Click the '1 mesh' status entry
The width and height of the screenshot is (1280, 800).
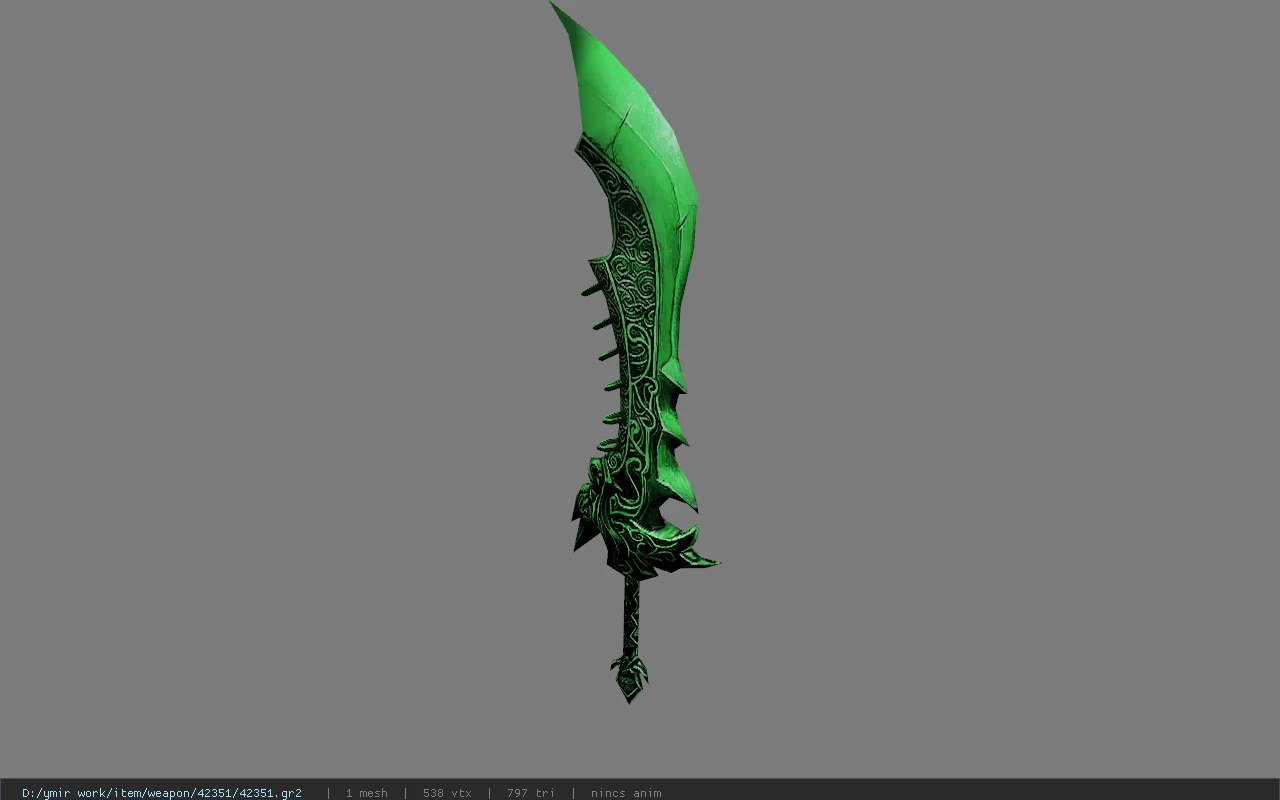coord(366,793)
